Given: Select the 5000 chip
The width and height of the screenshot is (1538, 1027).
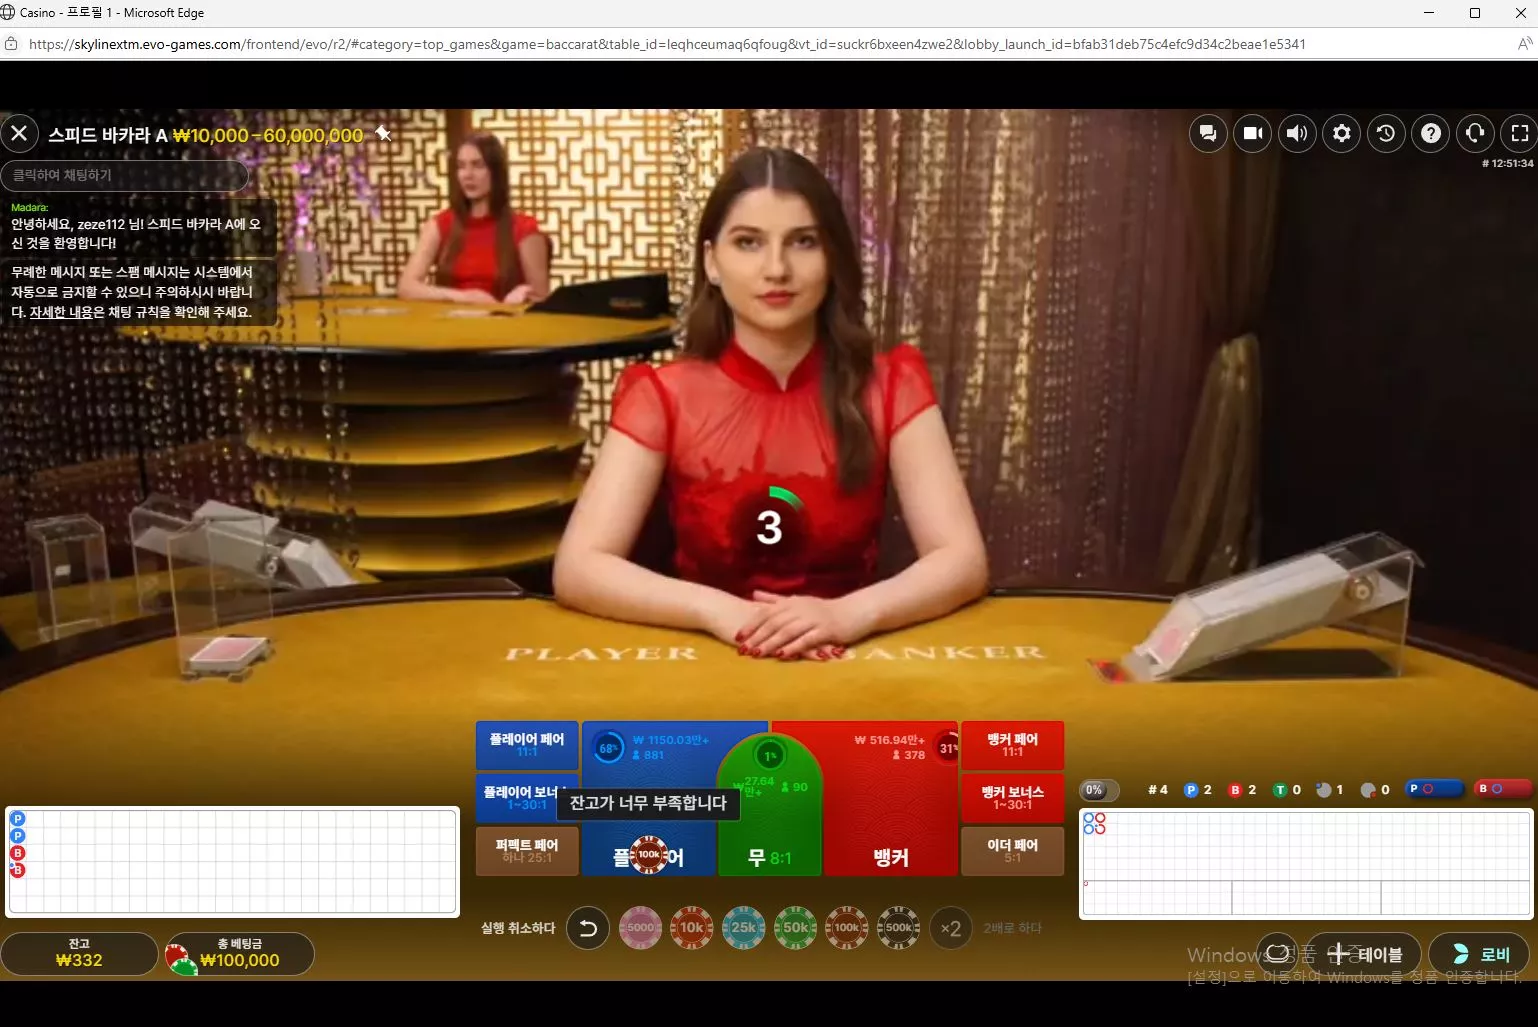Looking at the screenshot, I should coord(640,928).
